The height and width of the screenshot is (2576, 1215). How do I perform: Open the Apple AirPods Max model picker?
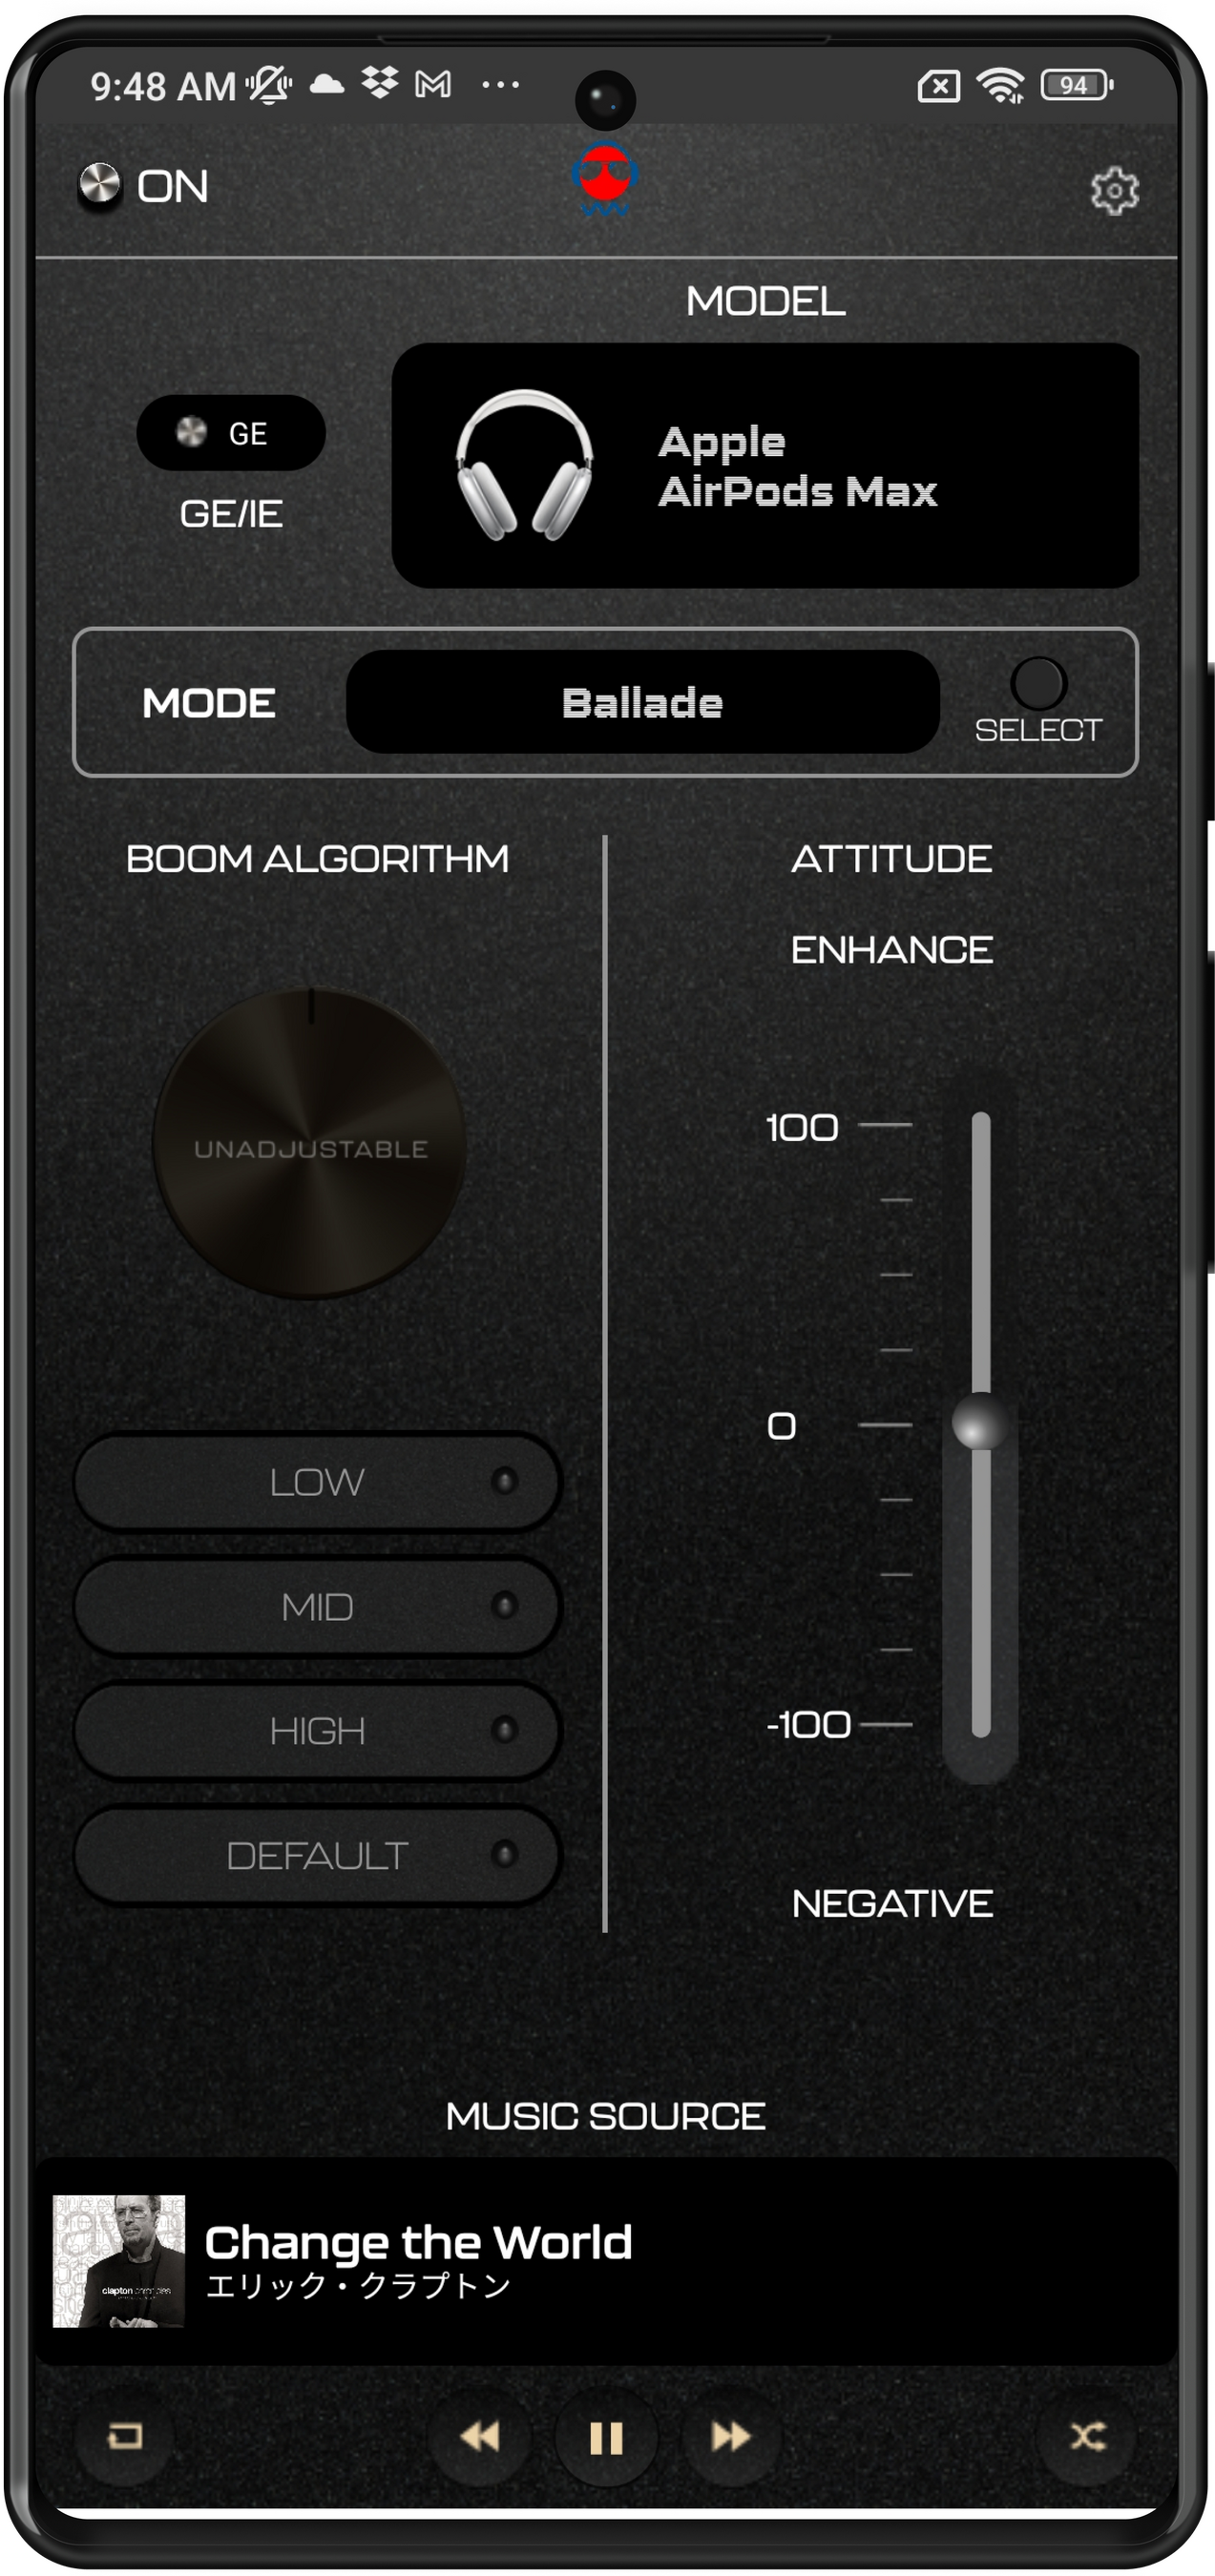tap(765, 465)
